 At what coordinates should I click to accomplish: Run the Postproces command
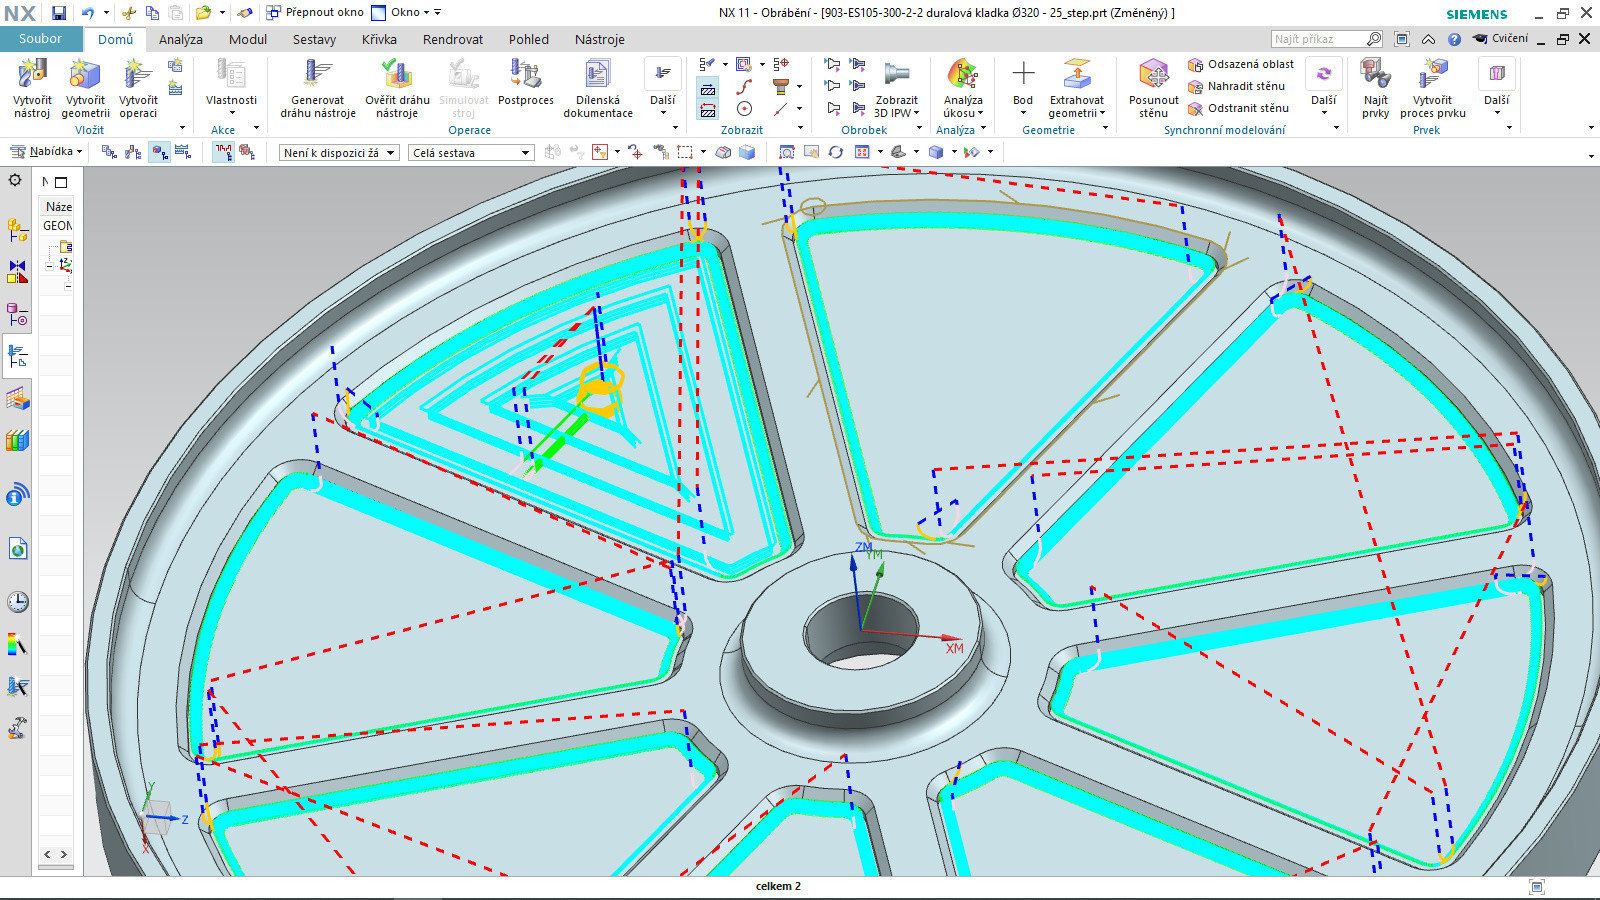click(x=526, y=82)
